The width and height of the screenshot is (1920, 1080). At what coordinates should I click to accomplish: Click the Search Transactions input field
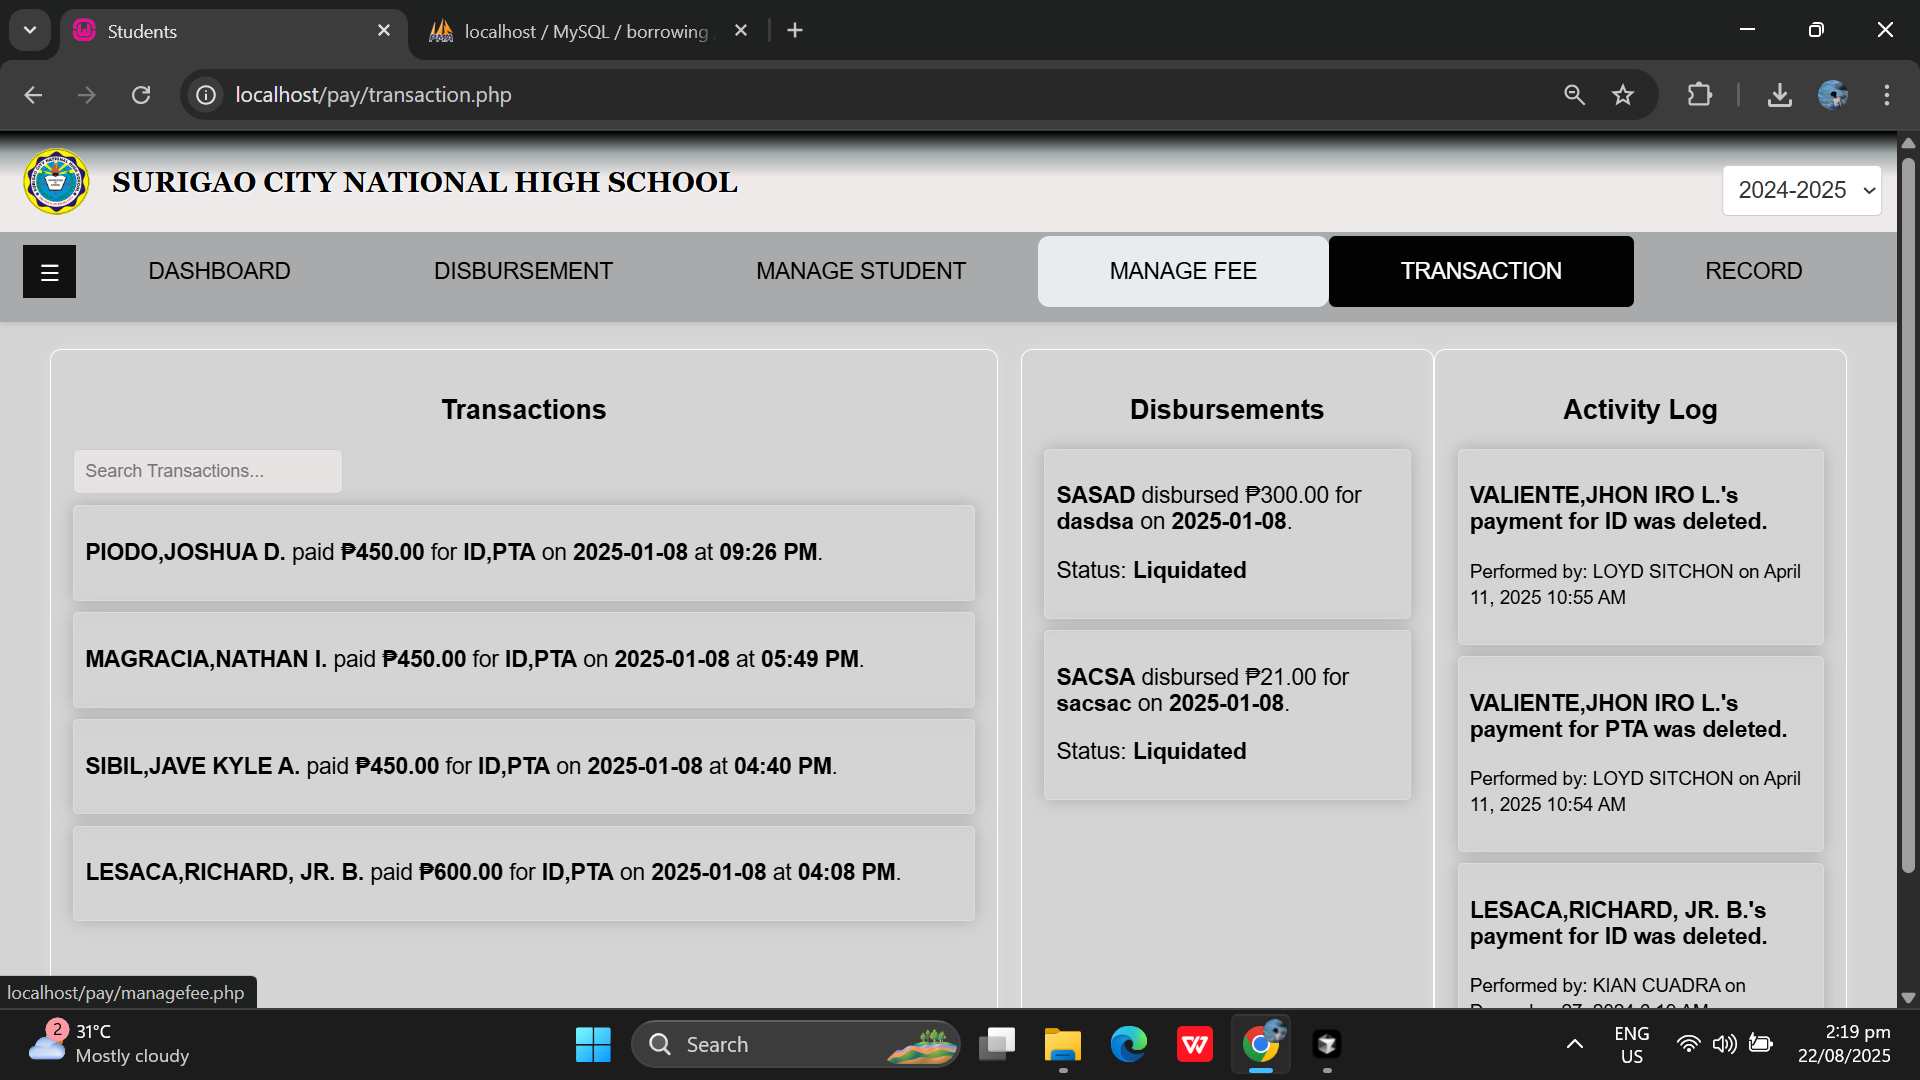pos(207,471)
